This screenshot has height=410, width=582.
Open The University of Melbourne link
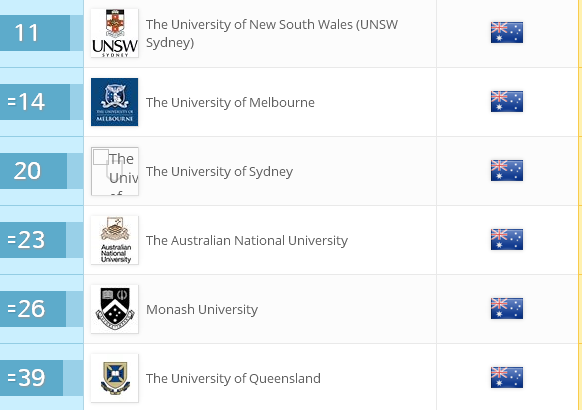point(230,102)
